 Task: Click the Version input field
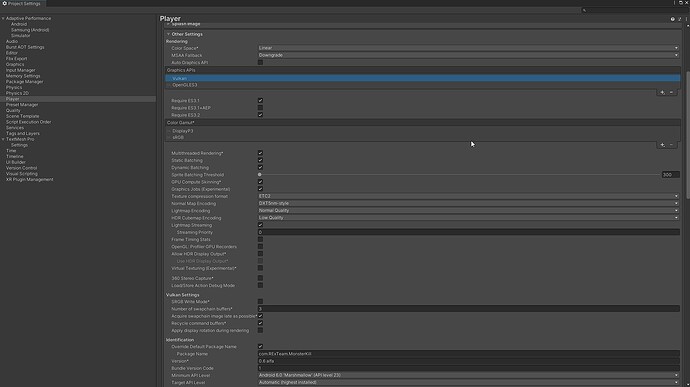[469, 361]
